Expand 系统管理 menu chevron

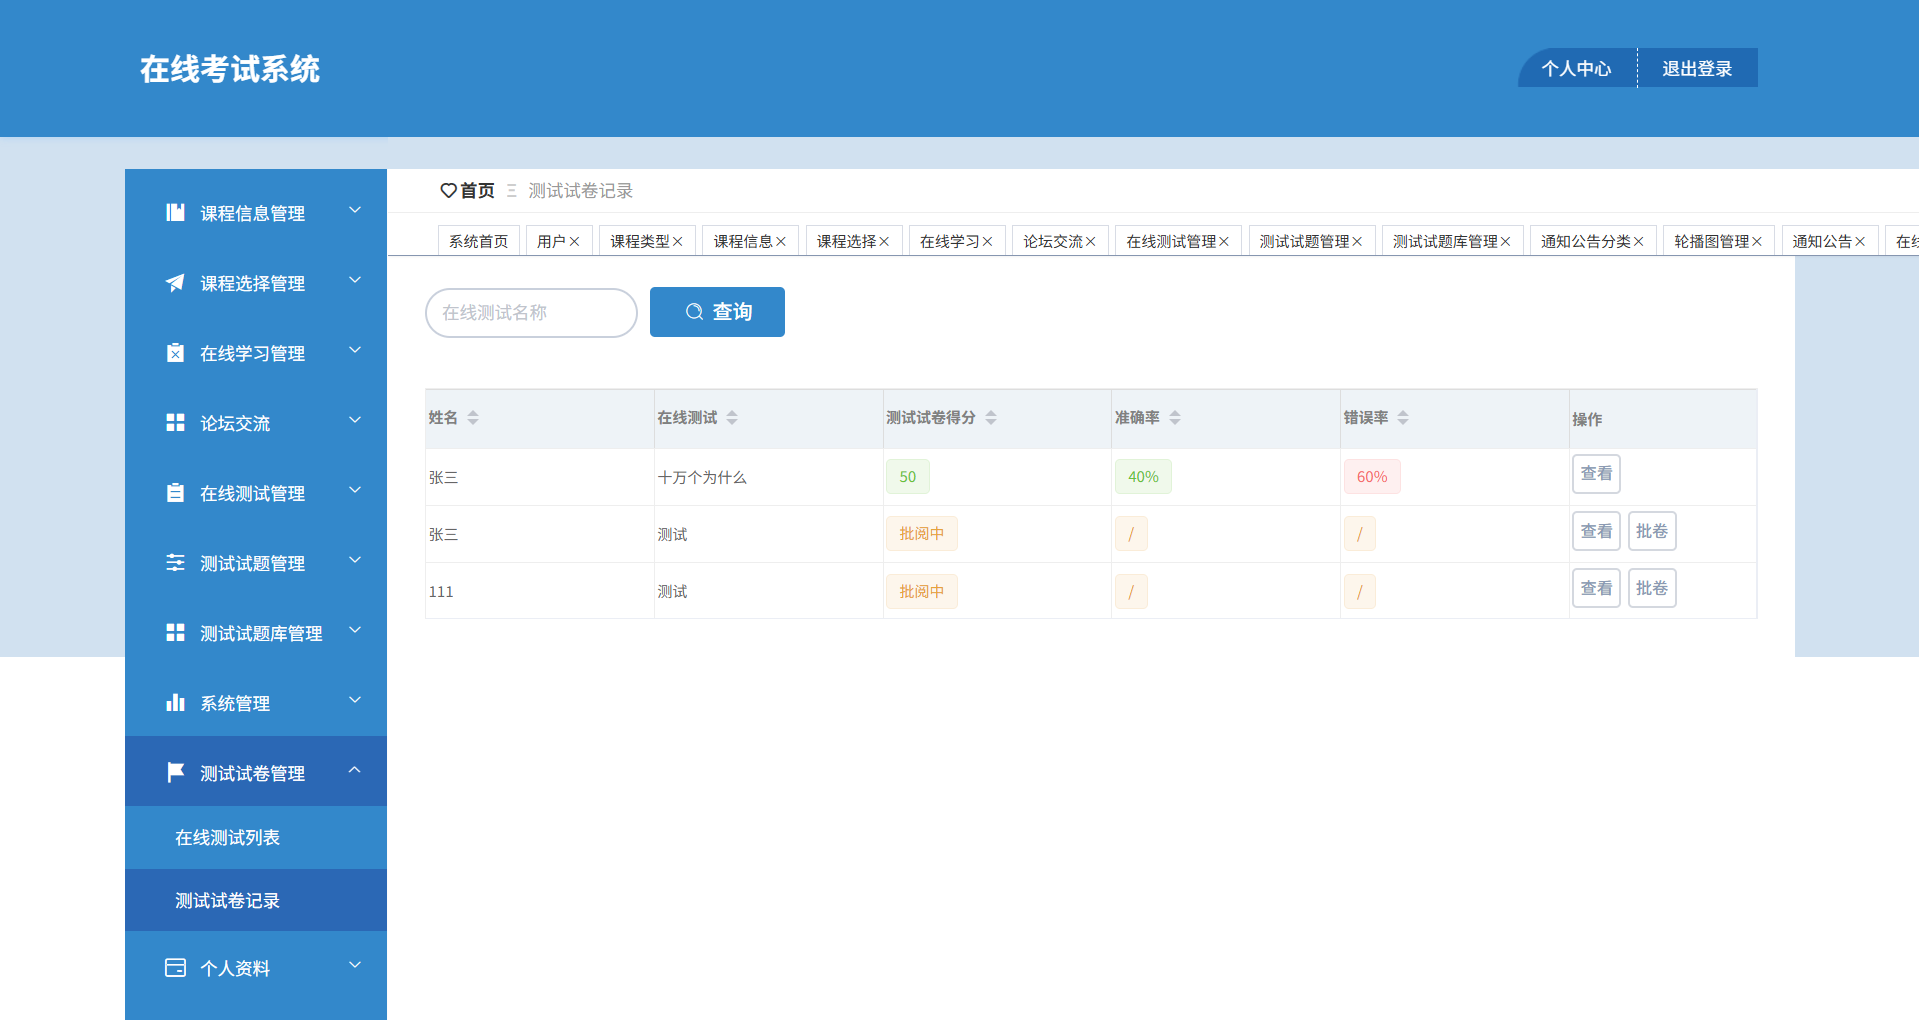(355, 700)
